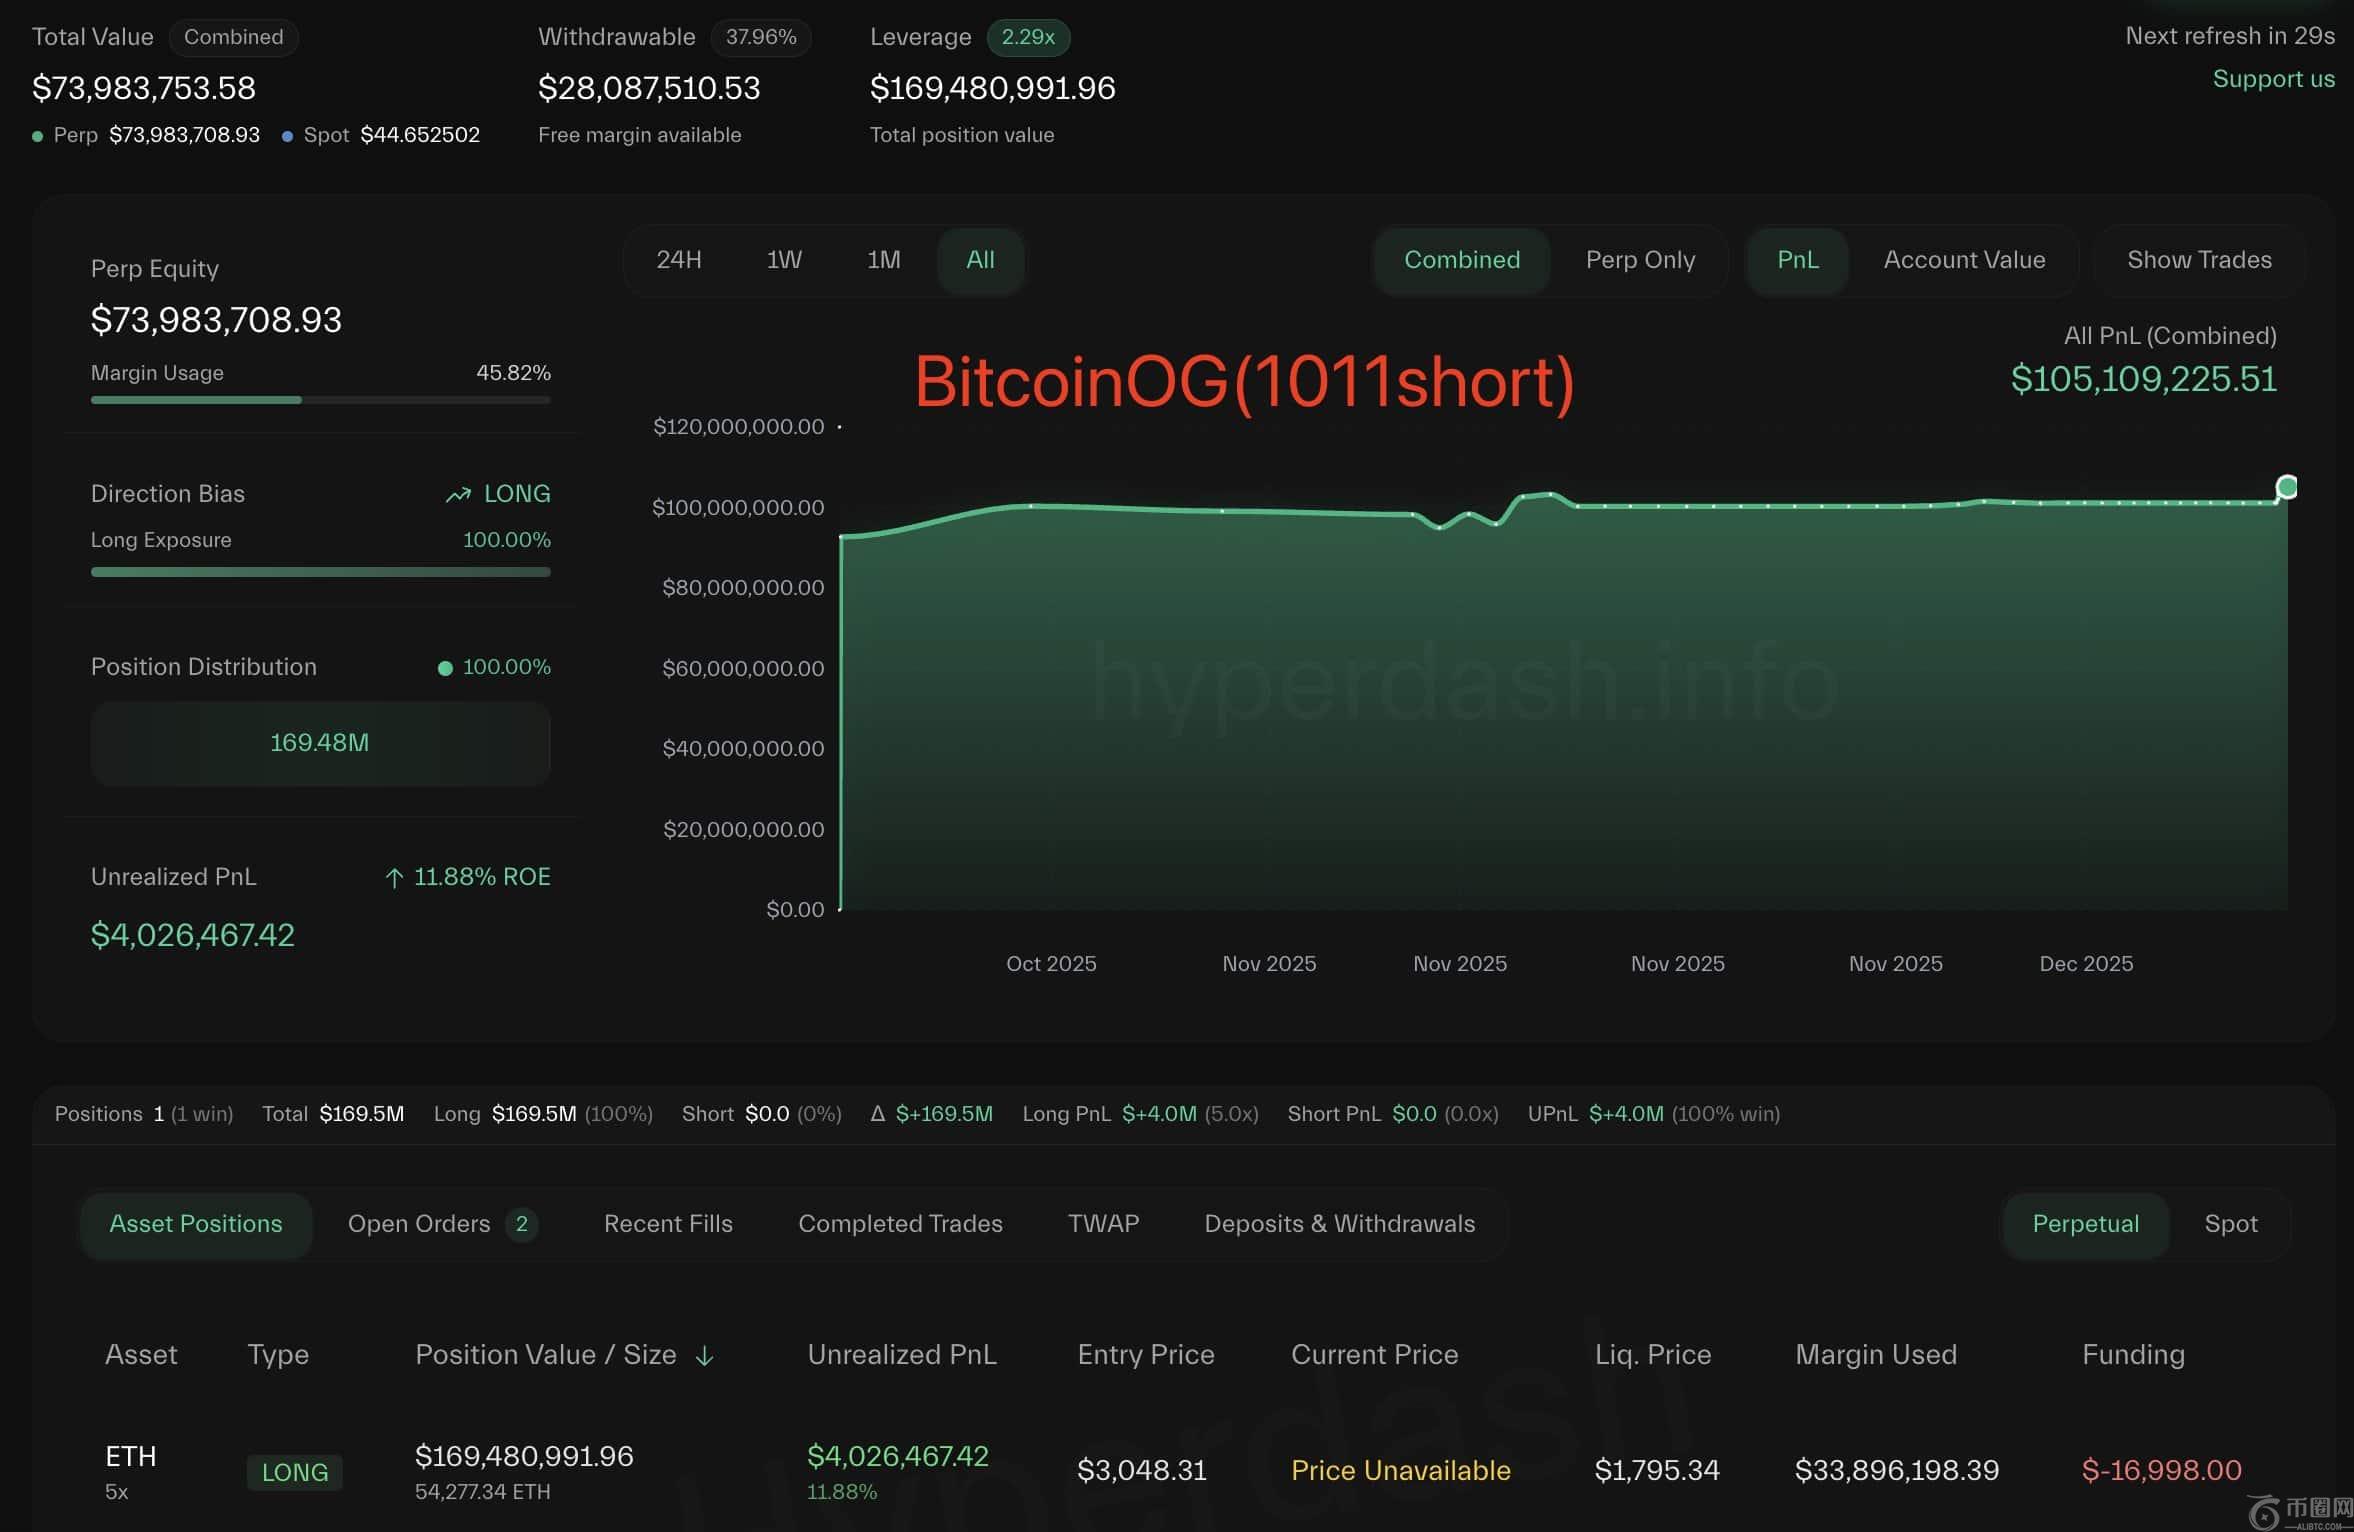
Task: Click the green Perp legend dot
Action: (x=38, y=136)
